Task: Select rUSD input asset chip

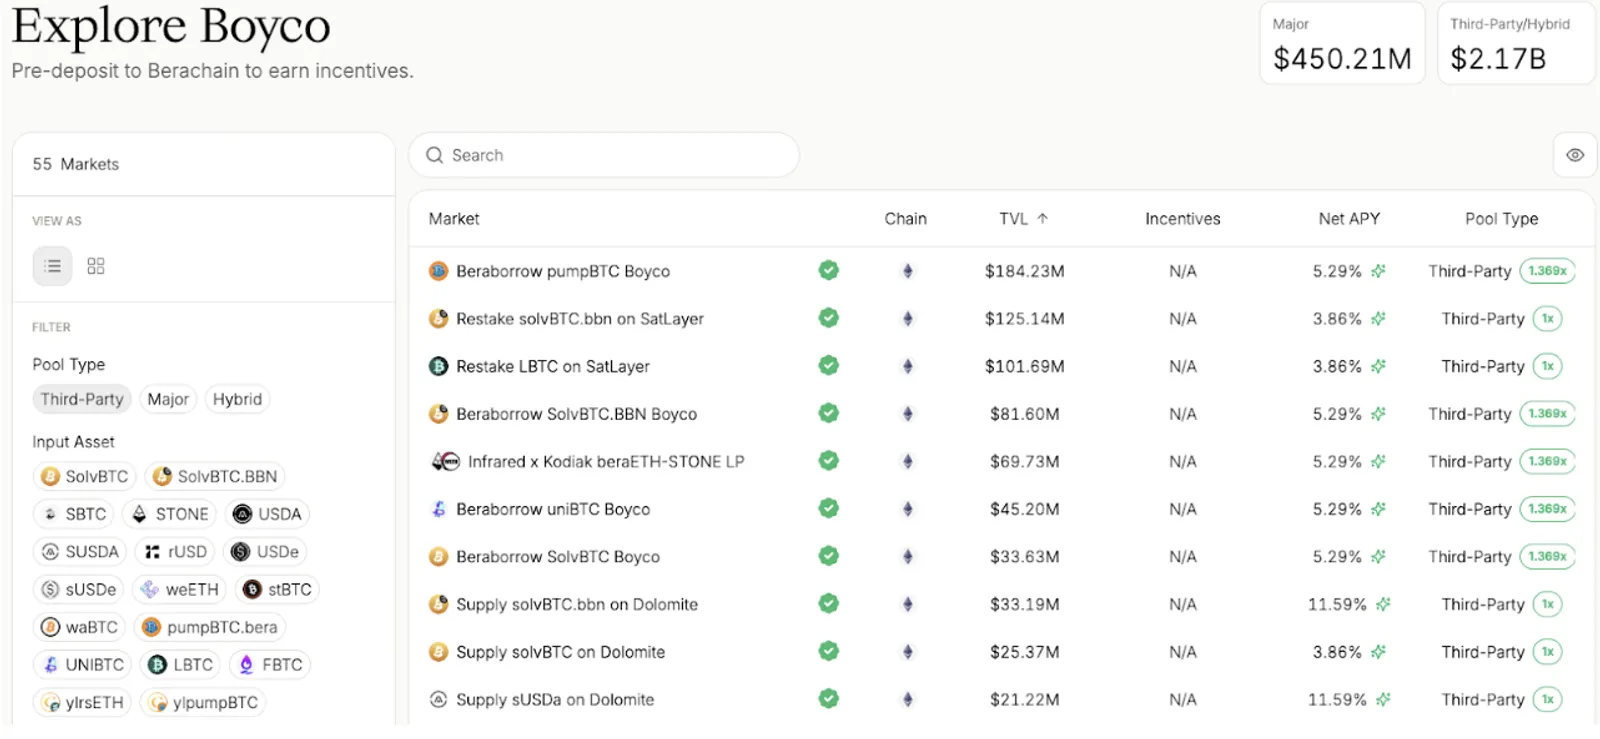Action: click(x=175, y=552)
